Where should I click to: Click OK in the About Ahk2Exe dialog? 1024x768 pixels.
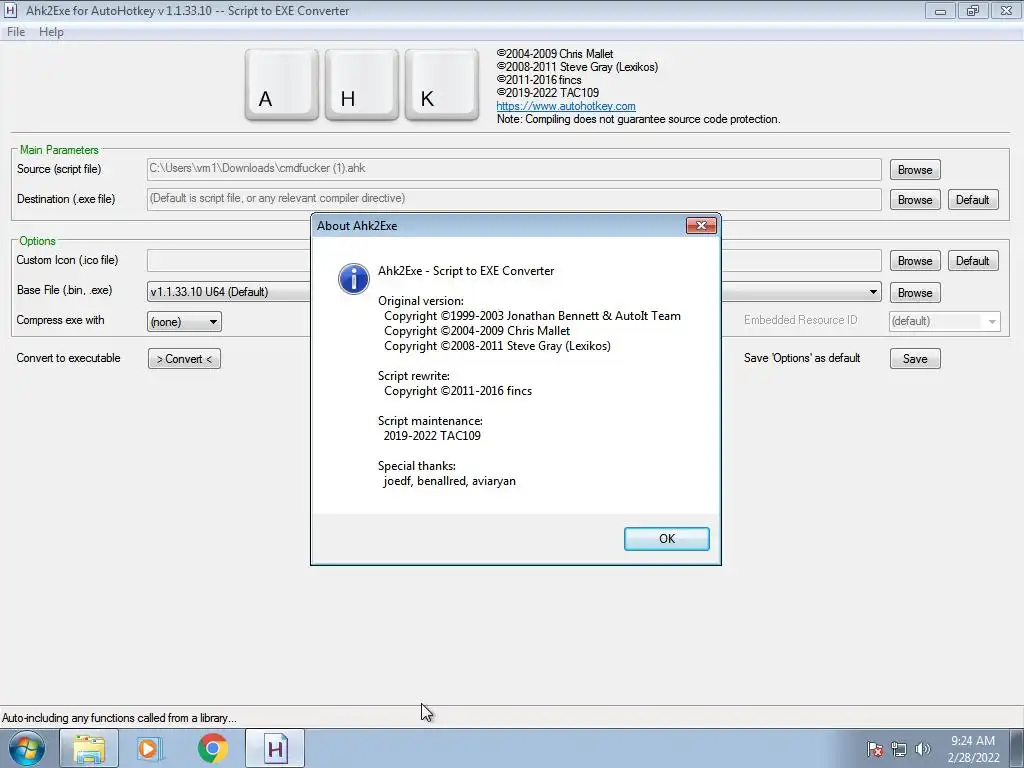(666, 539)
